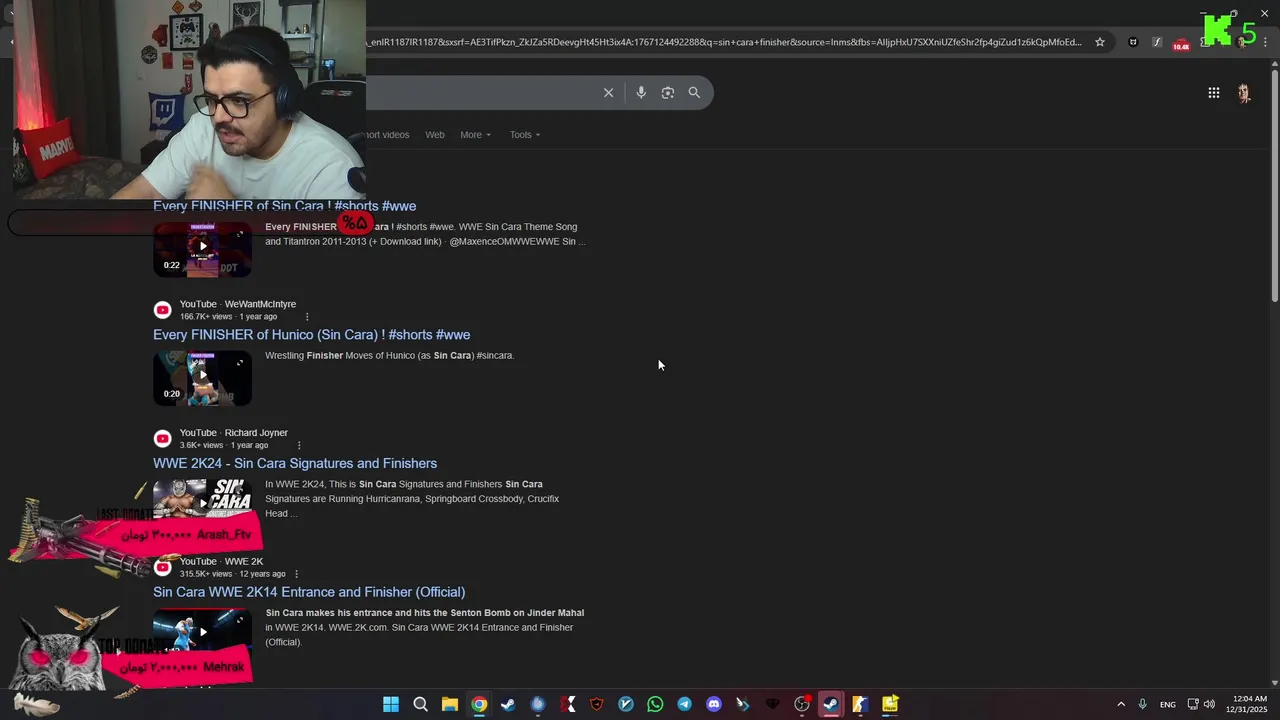Click YouTube icon beside Richard Joyner
The height and width of the screenshot is (720, 1280).
pos(163,439)
